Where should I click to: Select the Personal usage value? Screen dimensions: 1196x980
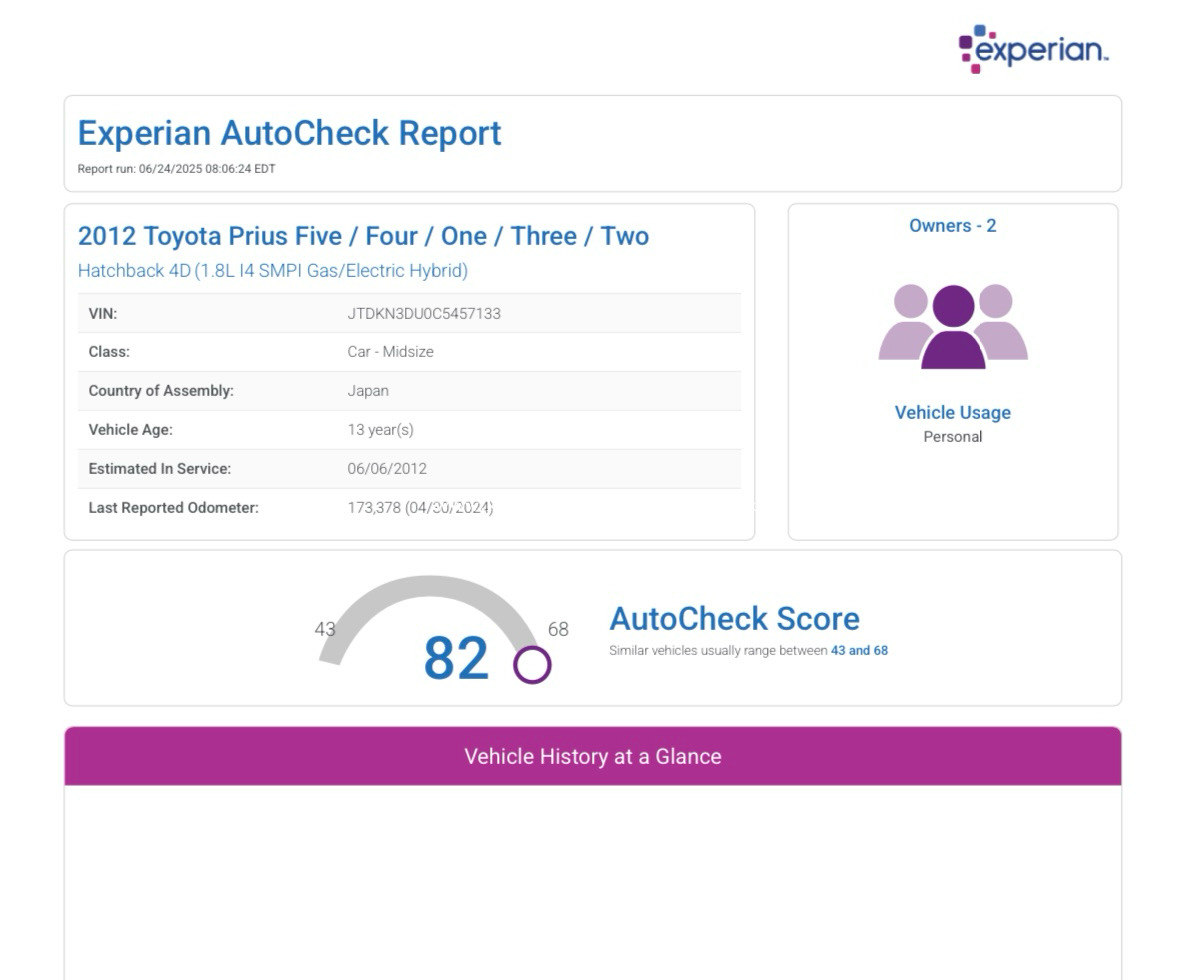pos(953,437)
